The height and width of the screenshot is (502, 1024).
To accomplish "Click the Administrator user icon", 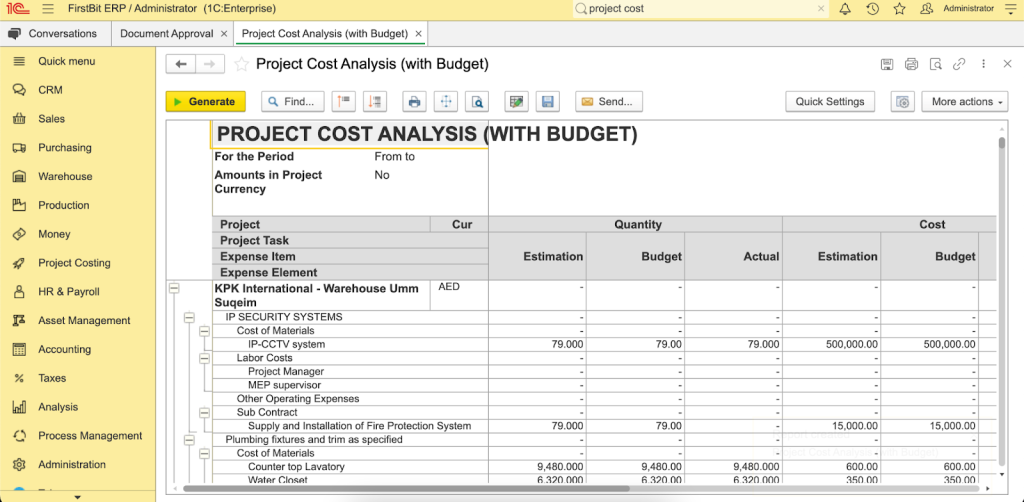I will click(x=926, y=9).
